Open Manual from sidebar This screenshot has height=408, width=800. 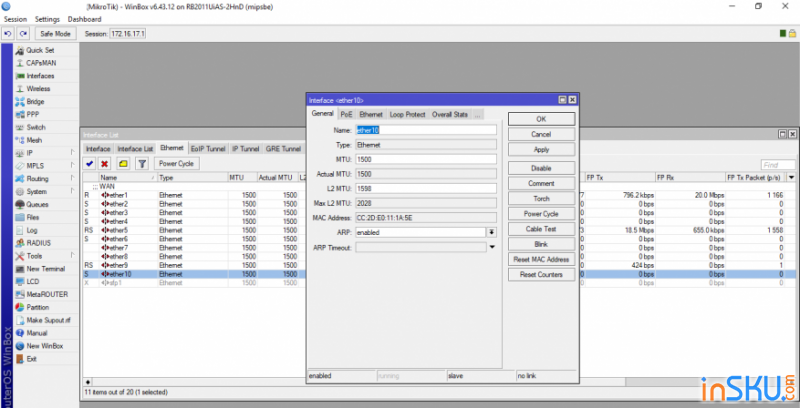[37, 333]
